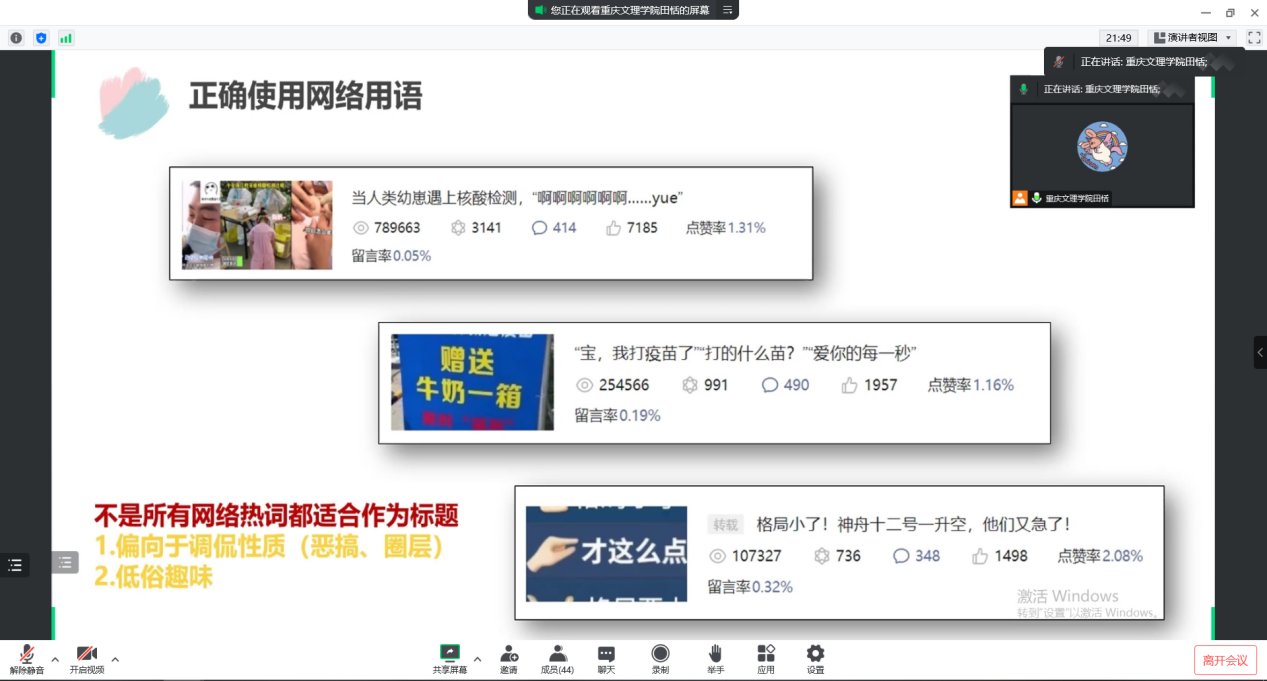Open the 邀请 invite icon
The image size is (1267, 681).
pyautogui.click(x=509, y=659)
